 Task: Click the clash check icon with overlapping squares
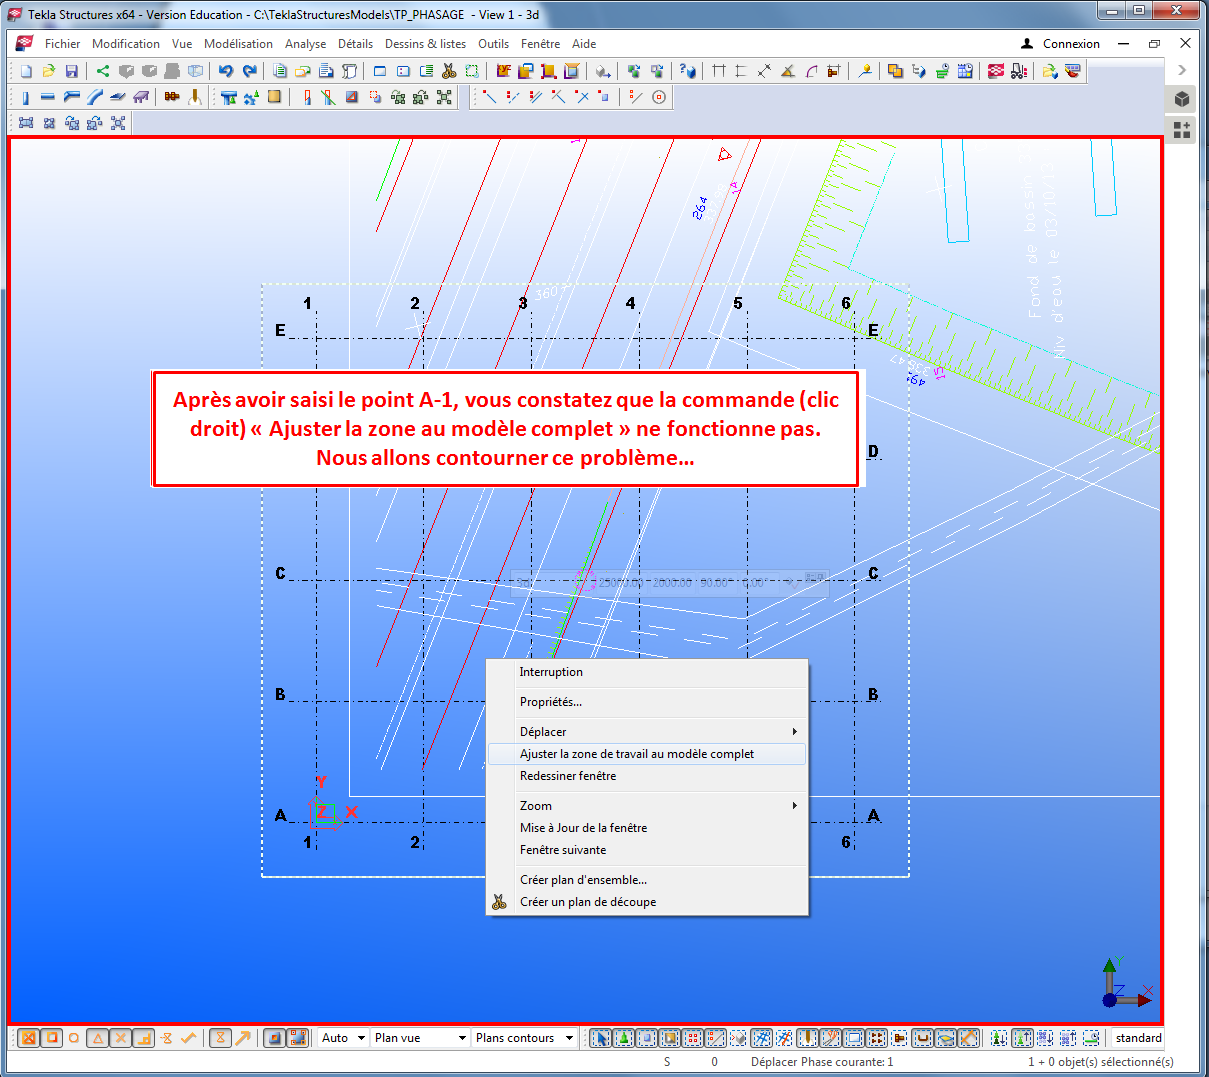click(895, 71)
